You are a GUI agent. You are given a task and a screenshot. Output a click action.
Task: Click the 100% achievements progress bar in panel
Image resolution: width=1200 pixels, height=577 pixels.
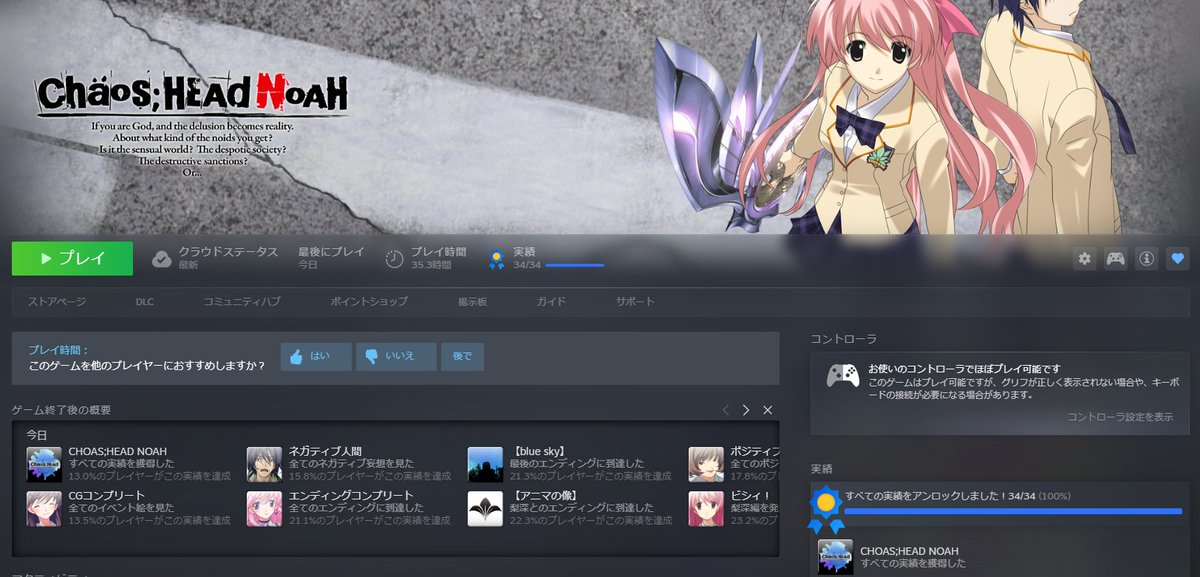[1013, 511]
